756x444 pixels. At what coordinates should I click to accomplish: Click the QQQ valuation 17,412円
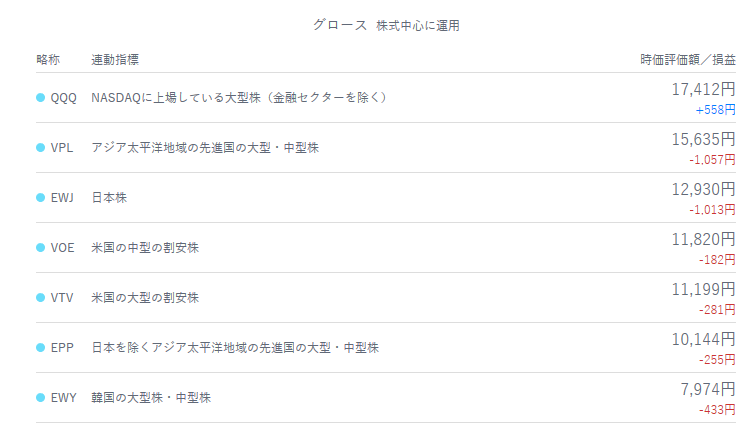pyautogui.click(x=704, y=89)
